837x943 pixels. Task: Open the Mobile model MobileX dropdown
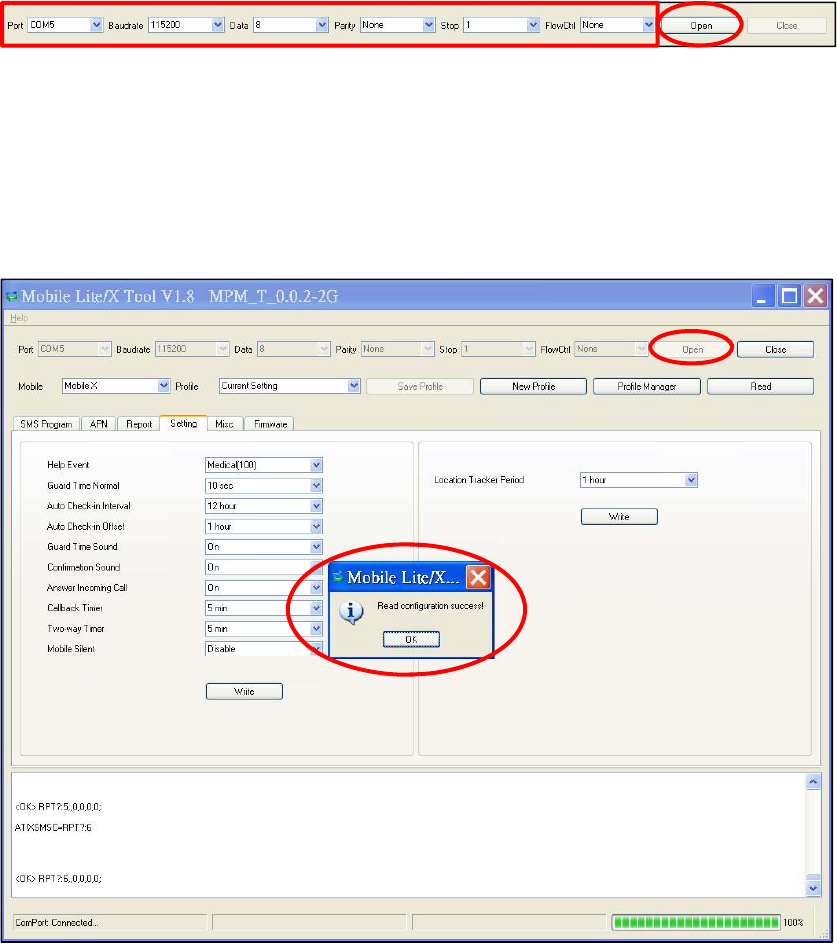pos(116,386)
